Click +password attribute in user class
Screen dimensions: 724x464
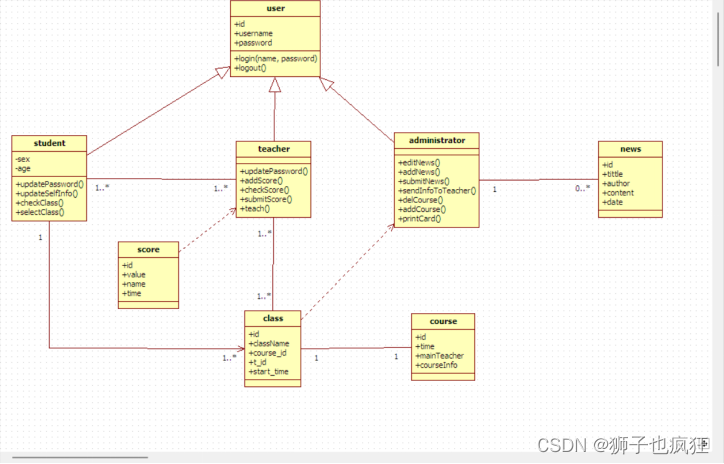[253, 42]
